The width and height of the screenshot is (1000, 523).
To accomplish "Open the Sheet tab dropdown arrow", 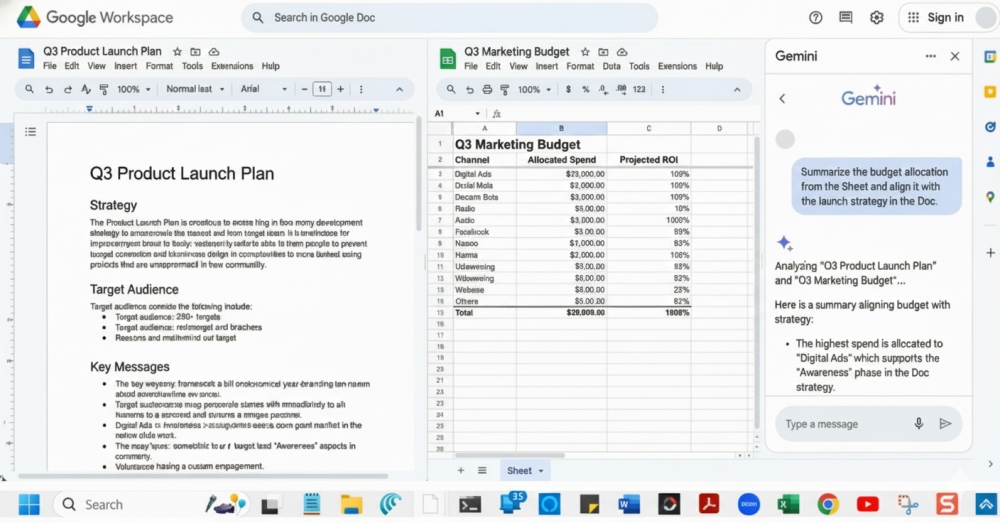I will [541, 471].
